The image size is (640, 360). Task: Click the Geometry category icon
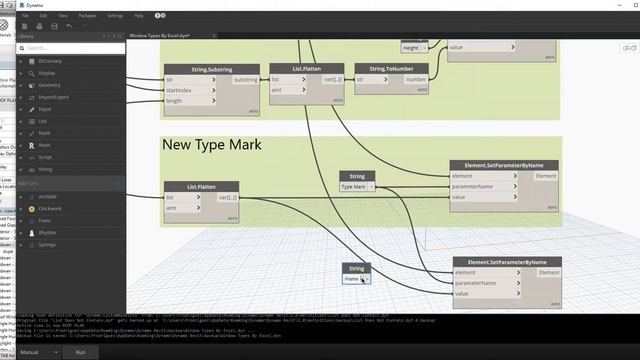31,85
